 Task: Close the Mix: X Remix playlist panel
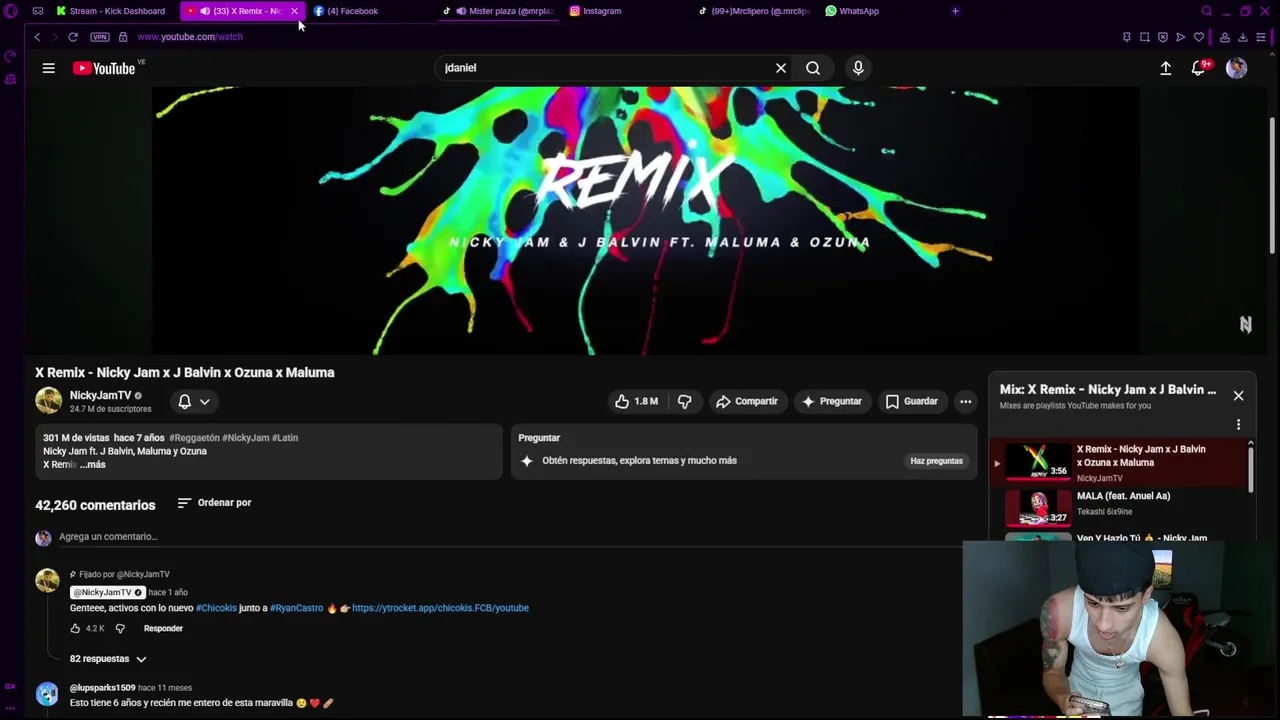click(1238, 396)
